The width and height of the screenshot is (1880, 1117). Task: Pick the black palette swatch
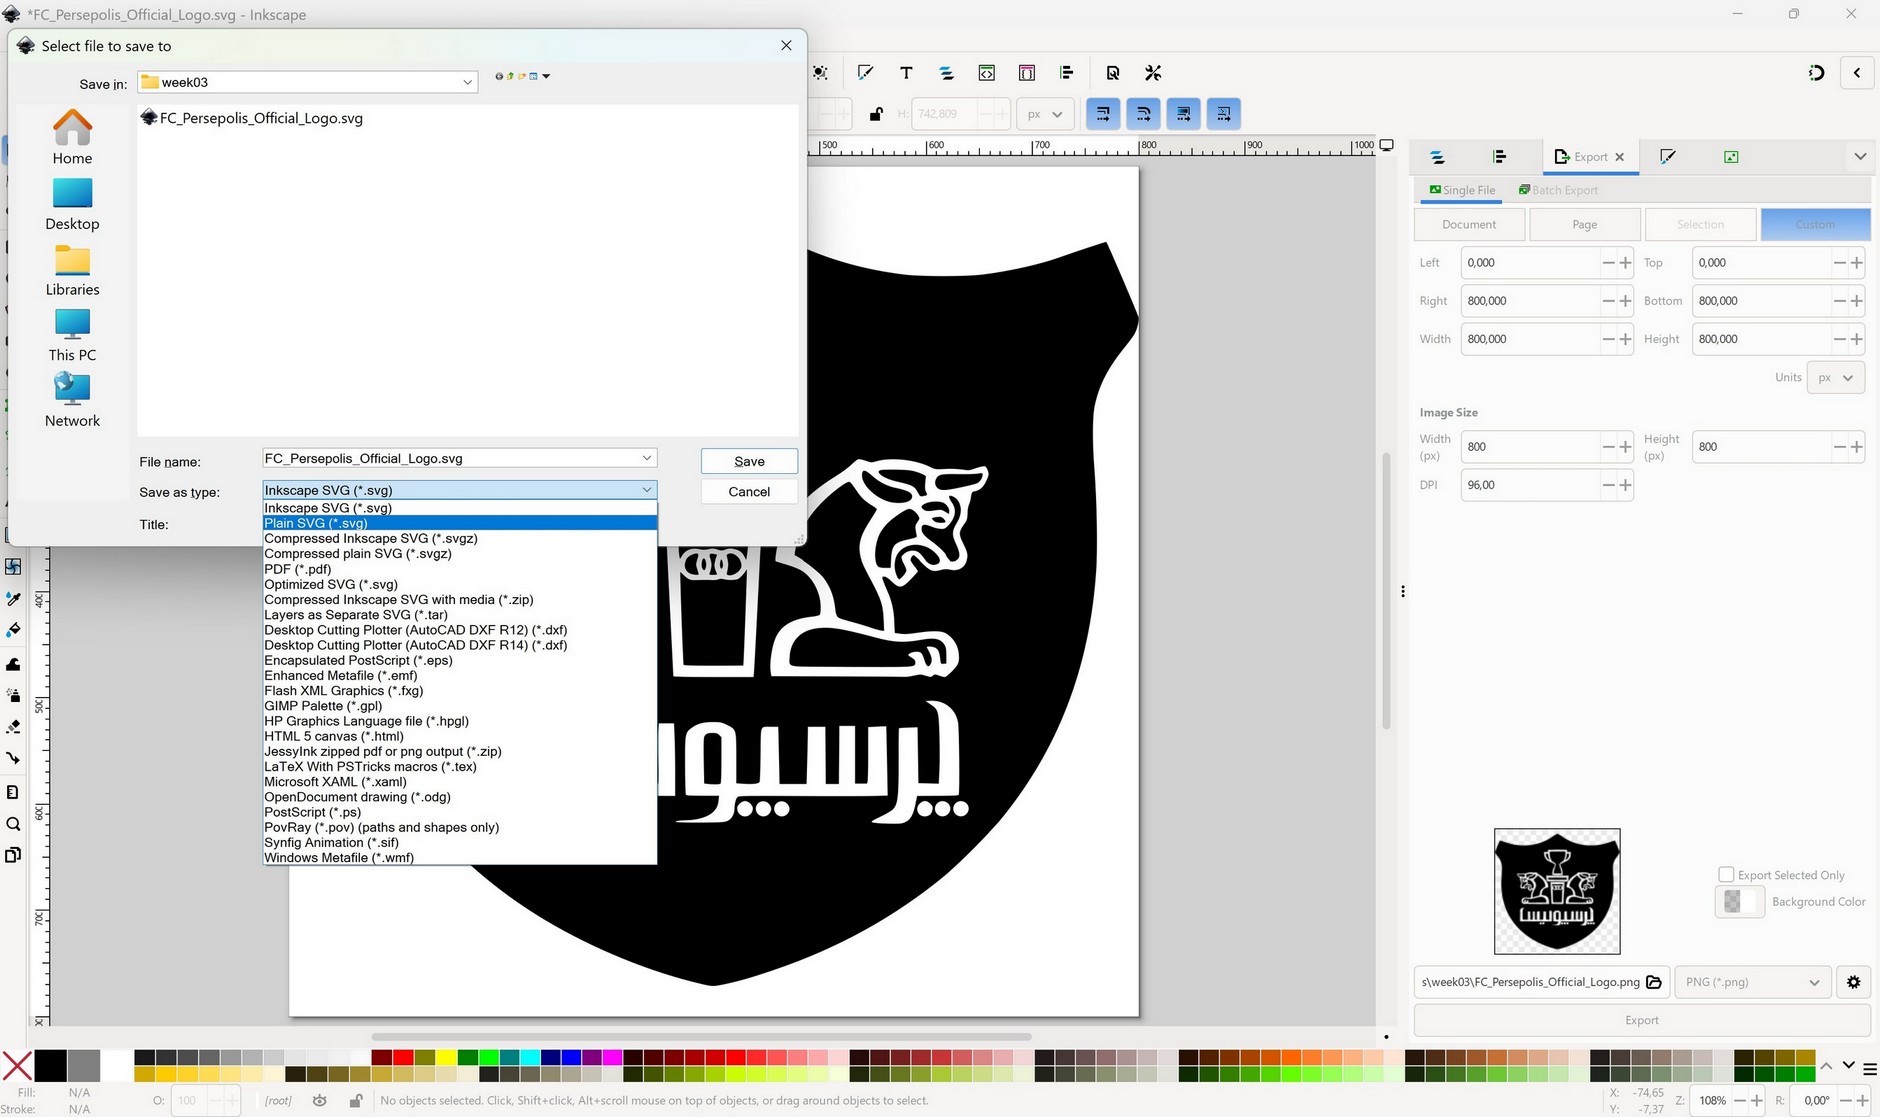(50, 1065)
